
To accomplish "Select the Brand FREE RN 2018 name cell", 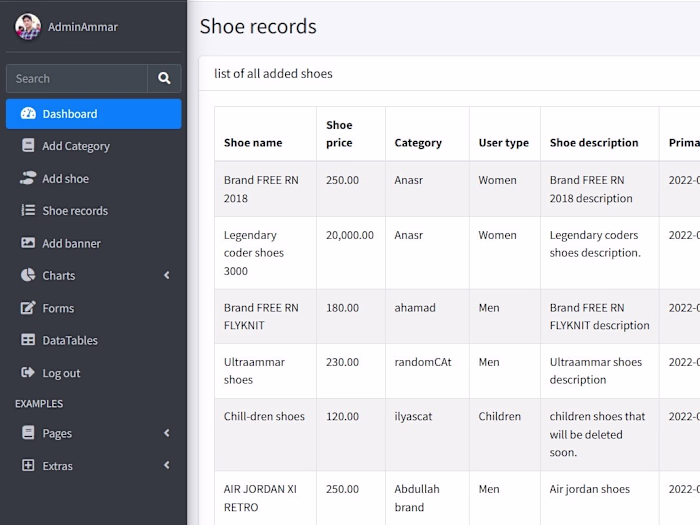I will click(265, 189).
